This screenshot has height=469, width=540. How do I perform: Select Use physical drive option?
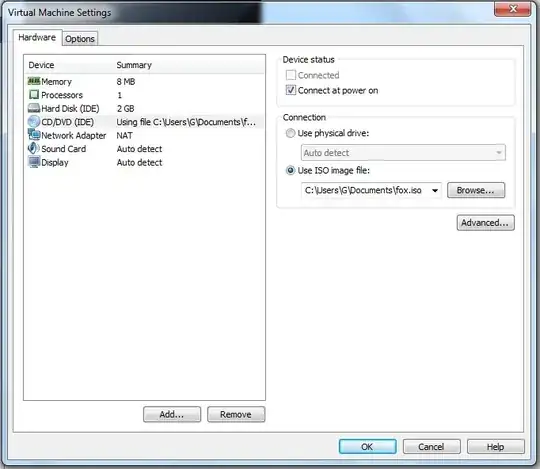[290, 133]
